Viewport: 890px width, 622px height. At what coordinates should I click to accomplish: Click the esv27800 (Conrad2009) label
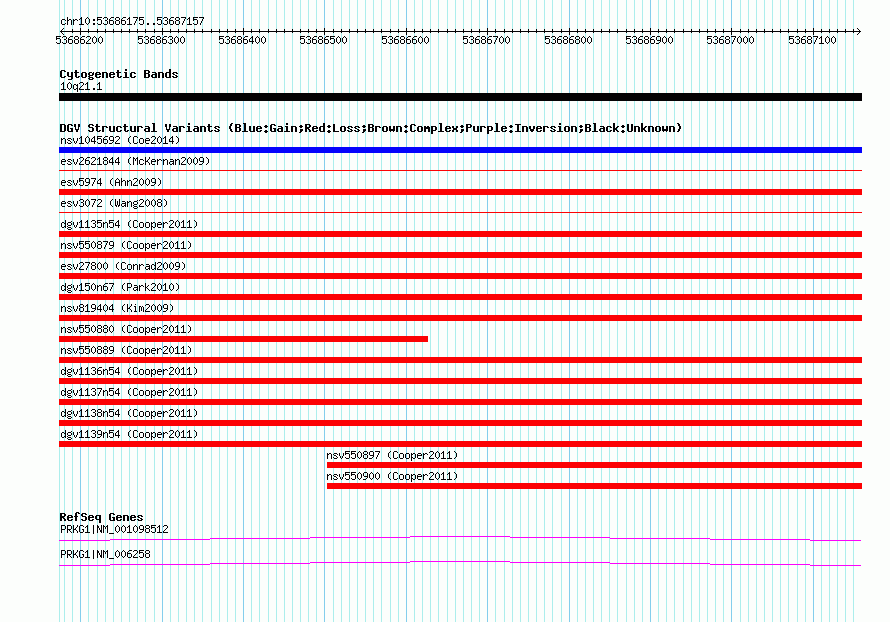click(123, 266)
